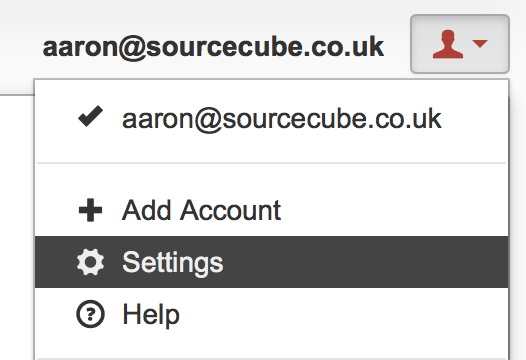Click the gear icon for Settings
Viewport: 526px width, 360px height.
(x=90, y=262)
